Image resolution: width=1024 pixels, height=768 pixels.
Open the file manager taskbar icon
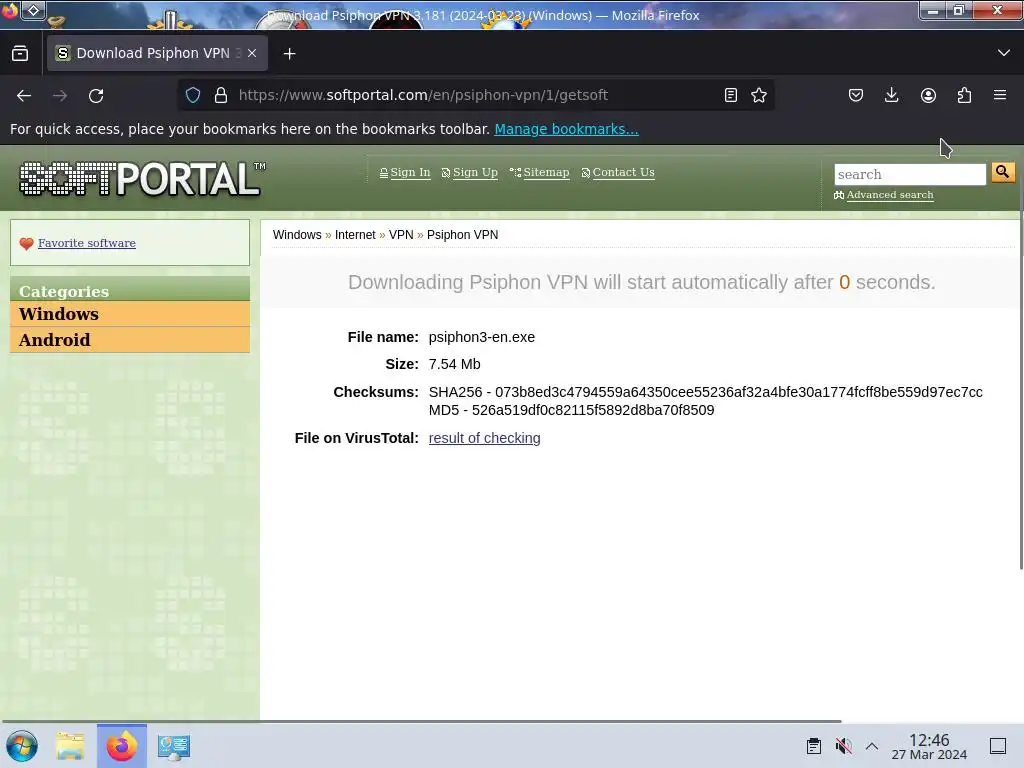click(70, 746)
